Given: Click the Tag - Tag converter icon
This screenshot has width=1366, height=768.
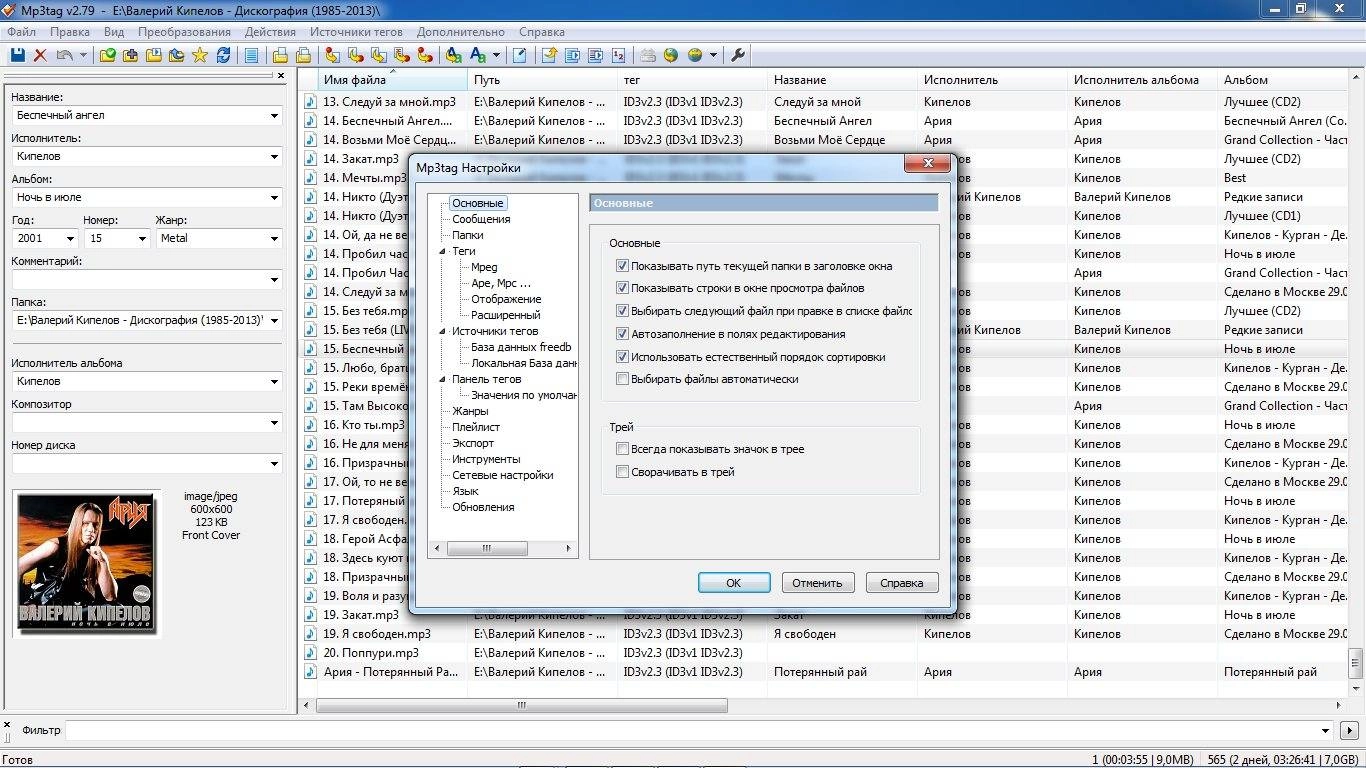Looking at the screenshot, I should pos(425,55).
